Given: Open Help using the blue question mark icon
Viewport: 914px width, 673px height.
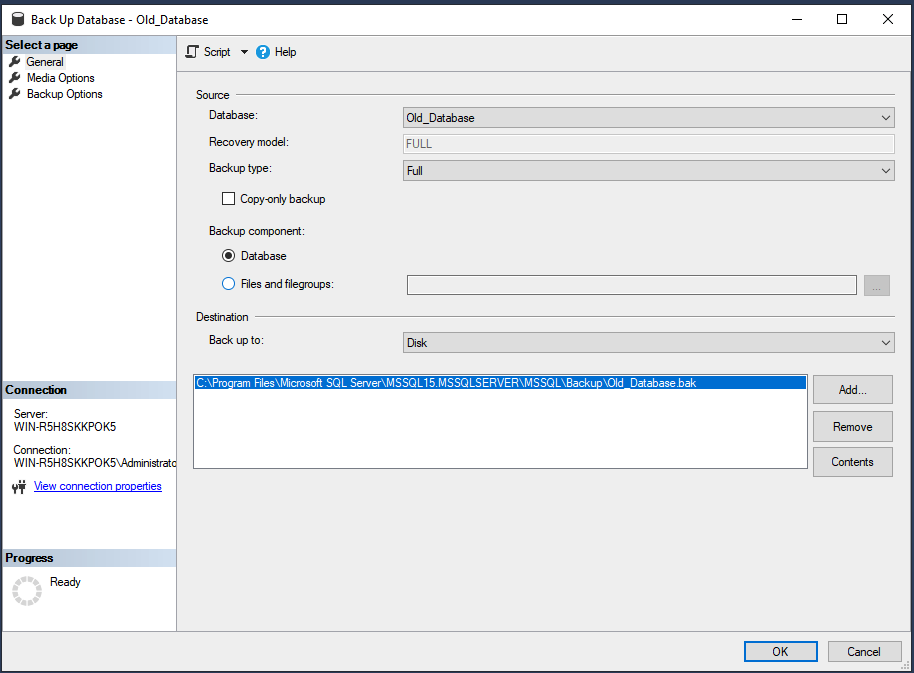Looking at the screenshot, I should pos(262,51).
